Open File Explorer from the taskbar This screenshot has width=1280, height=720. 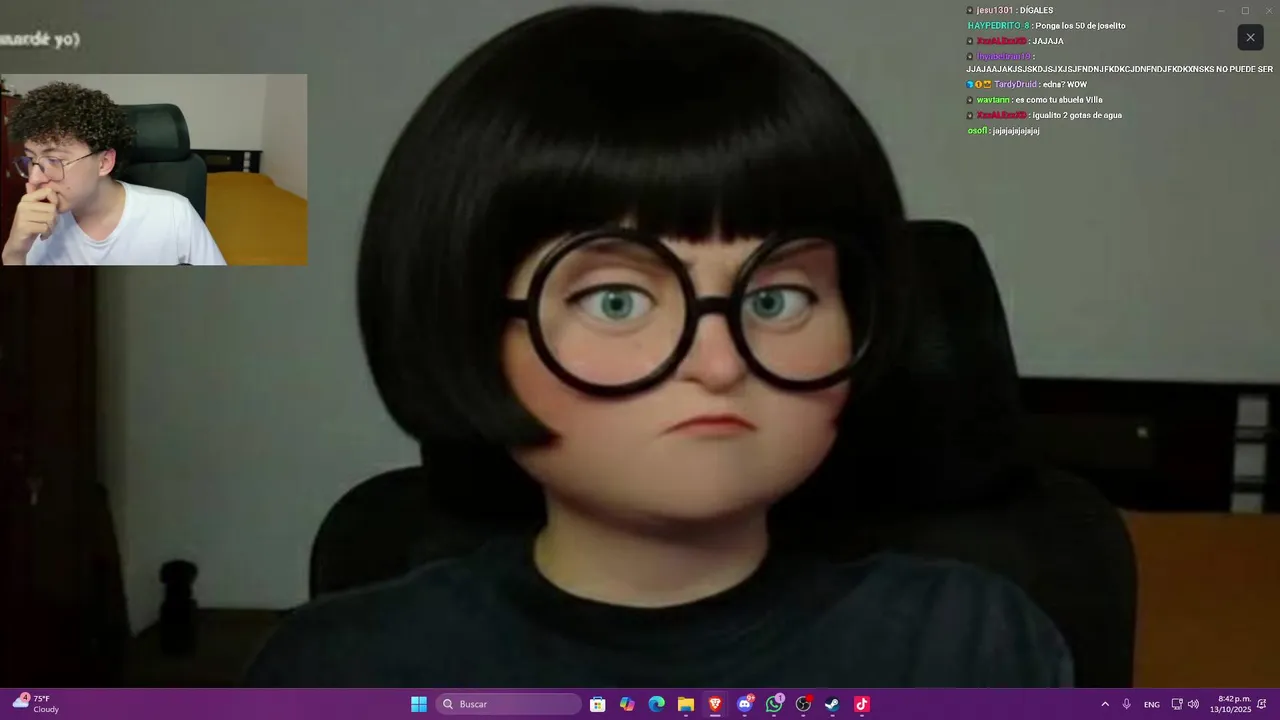coord(686,704)
